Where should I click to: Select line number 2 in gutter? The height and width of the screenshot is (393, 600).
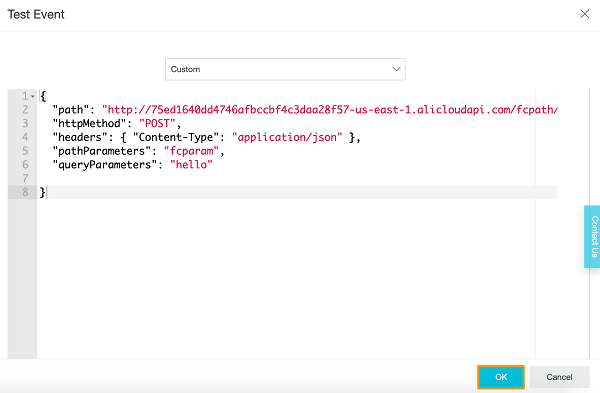[x=25, y=110]
